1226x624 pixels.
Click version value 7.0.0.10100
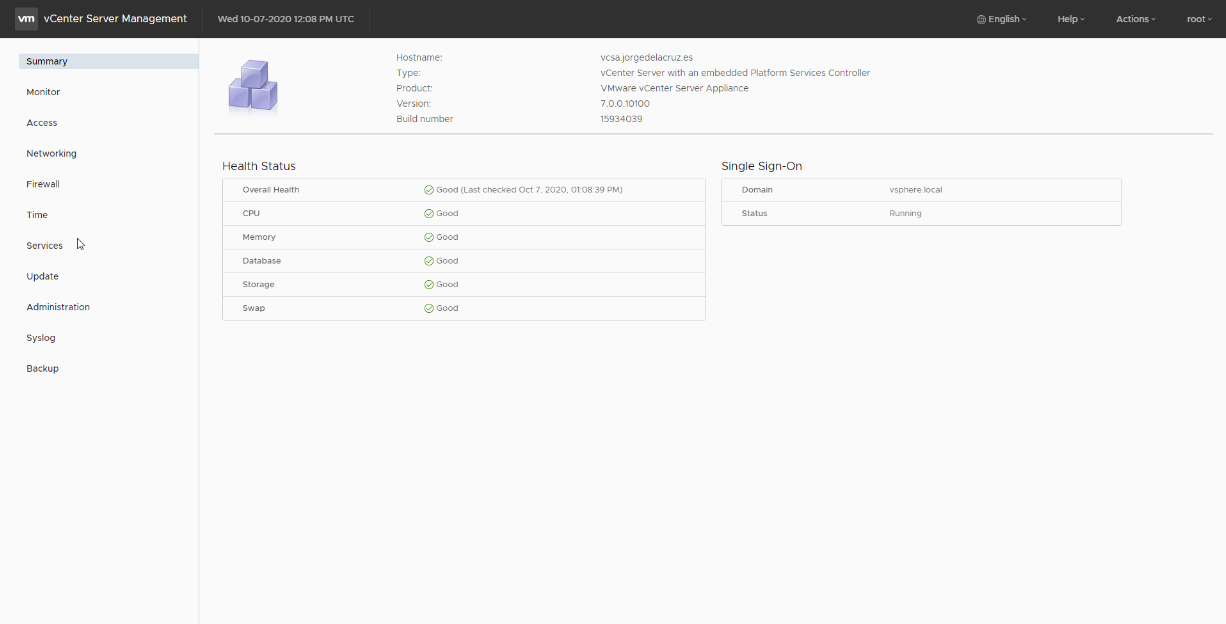tap(625, 104)
